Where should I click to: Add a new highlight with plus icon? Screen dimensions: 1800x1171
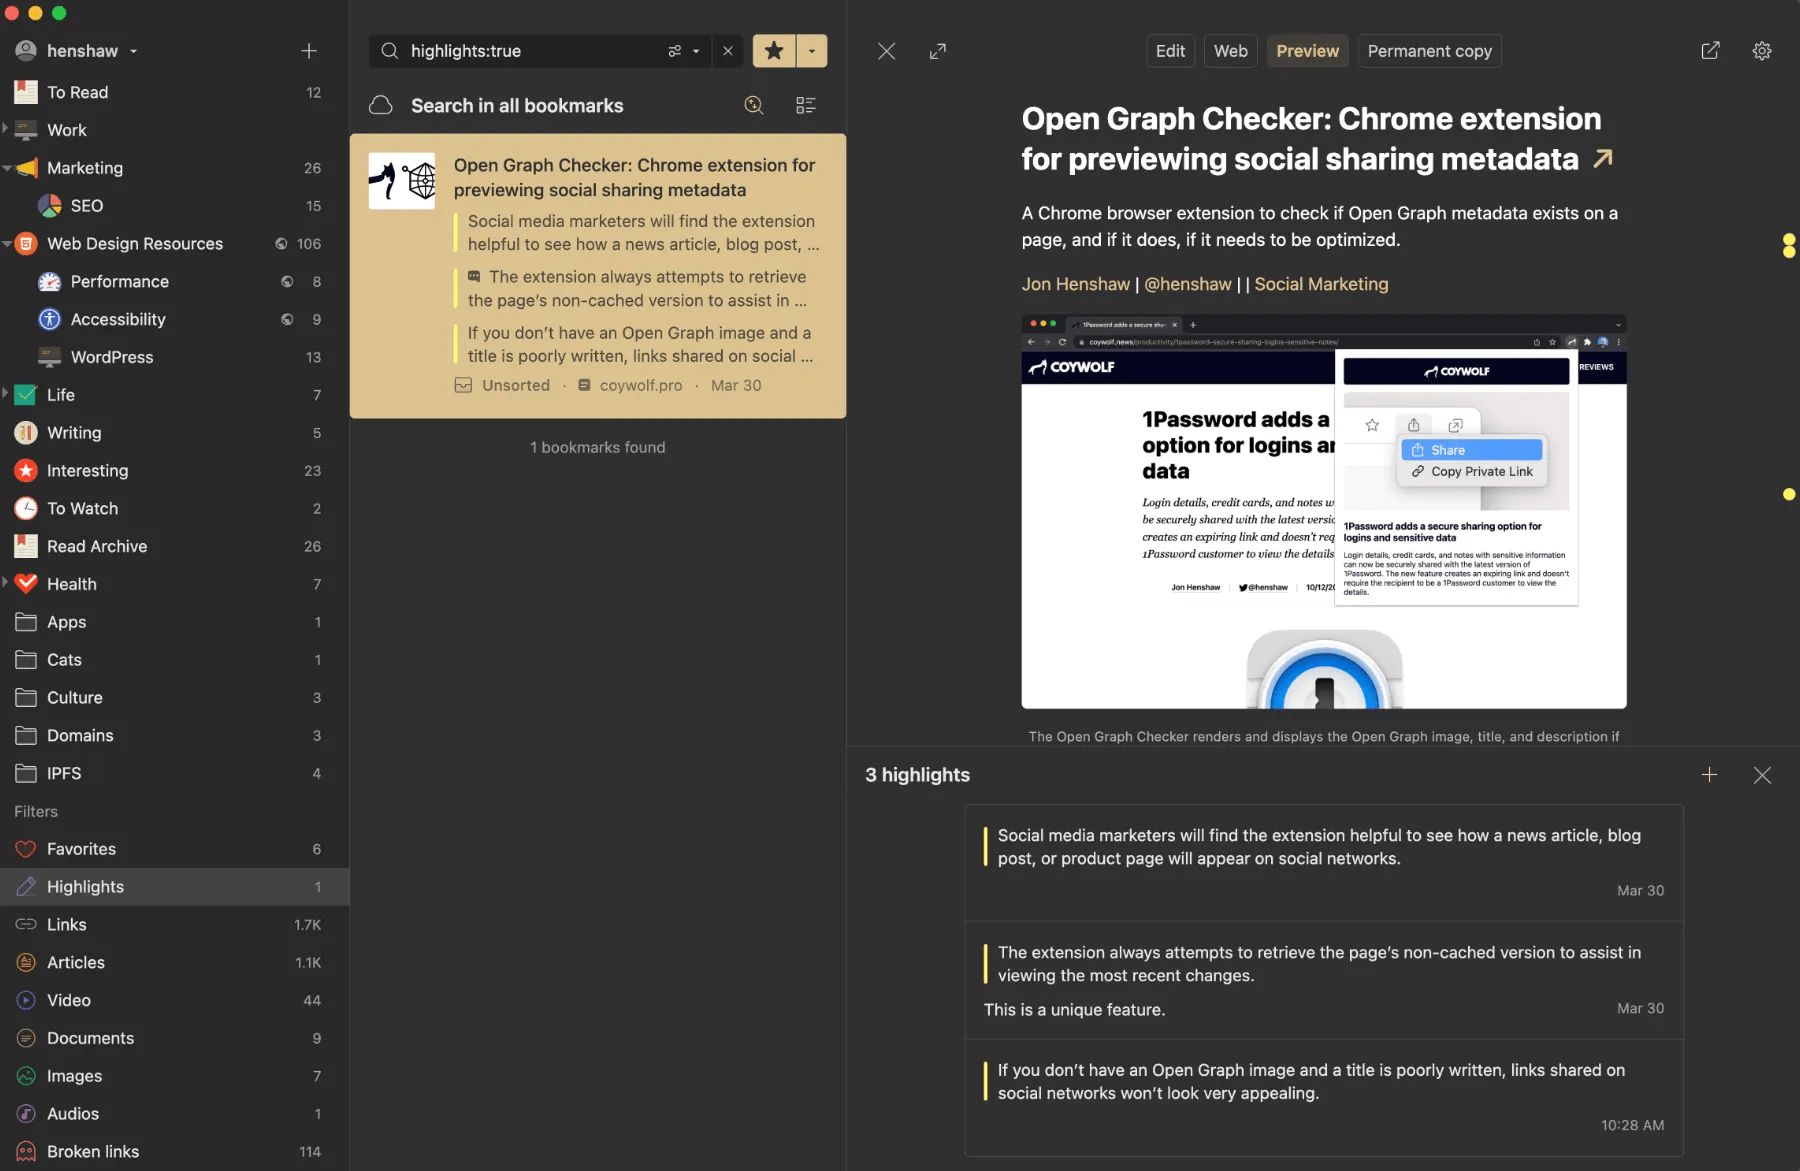coord(1710,774)
